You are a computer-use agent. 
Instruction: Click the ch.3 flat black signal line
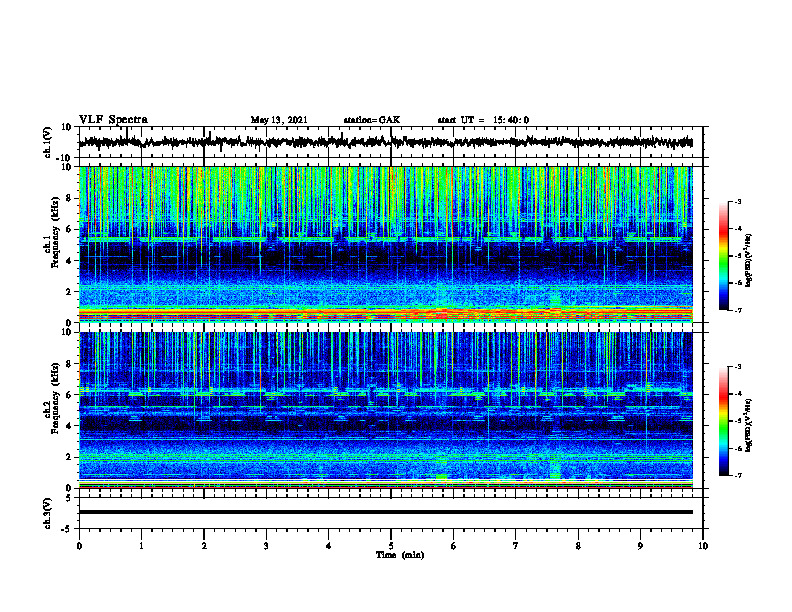pos(386,512)
